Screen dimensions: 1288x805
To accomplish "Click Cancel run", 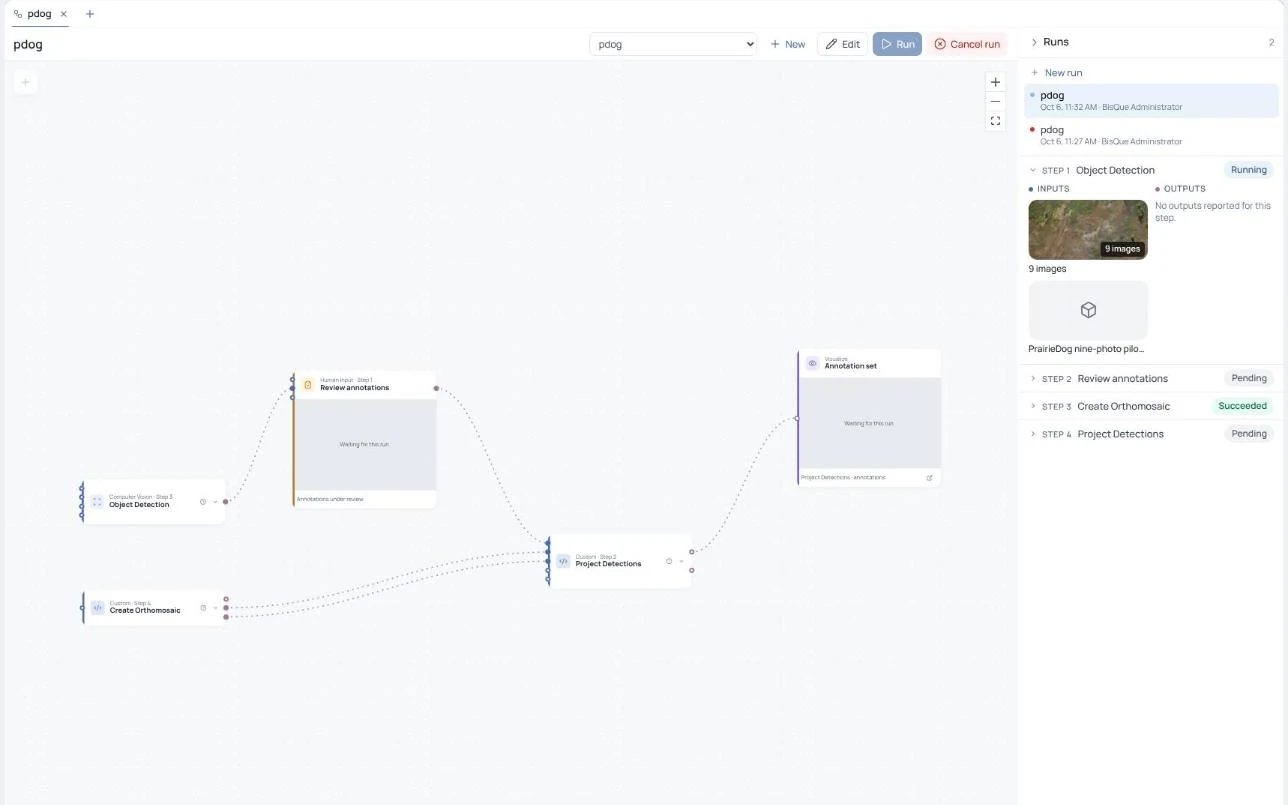I will pyautogui.click(x=967, y=44).
